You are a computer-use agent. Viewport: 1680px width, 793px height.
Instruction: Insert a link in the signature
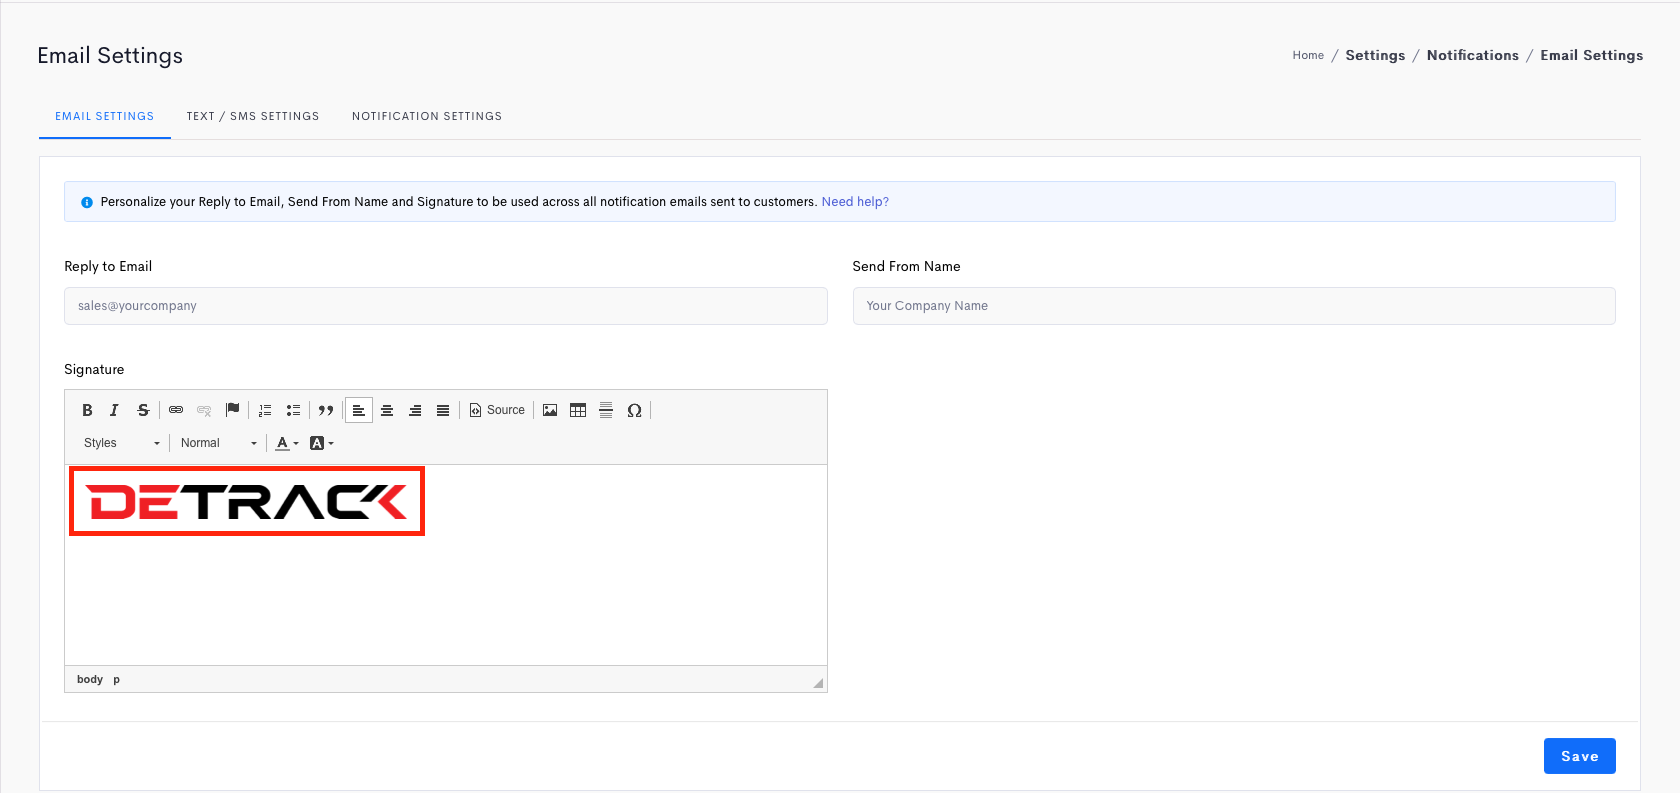[x=176, y=410]
